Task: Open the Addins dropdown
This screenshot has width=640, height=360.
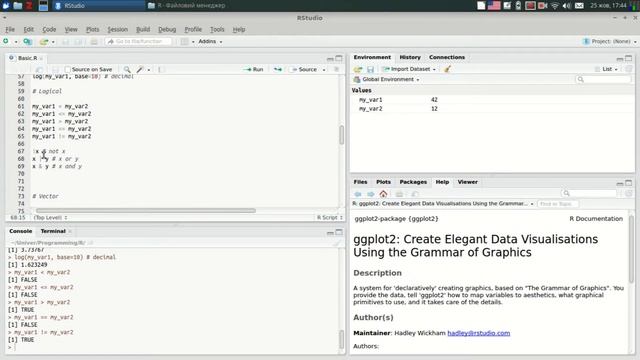Action: [210, 42]
